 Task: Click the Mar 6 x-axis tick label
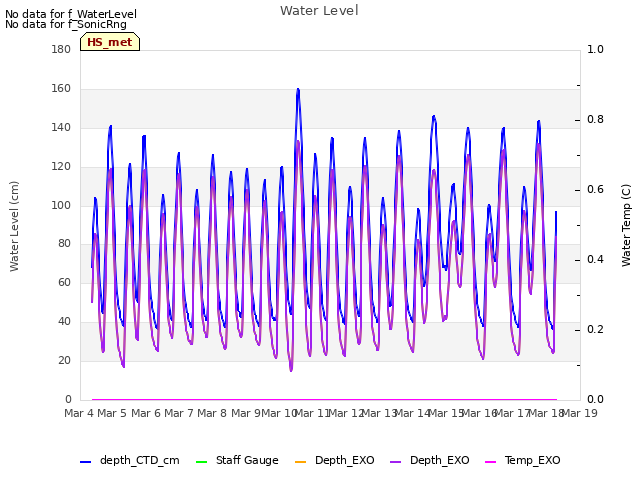pos(146,413)
